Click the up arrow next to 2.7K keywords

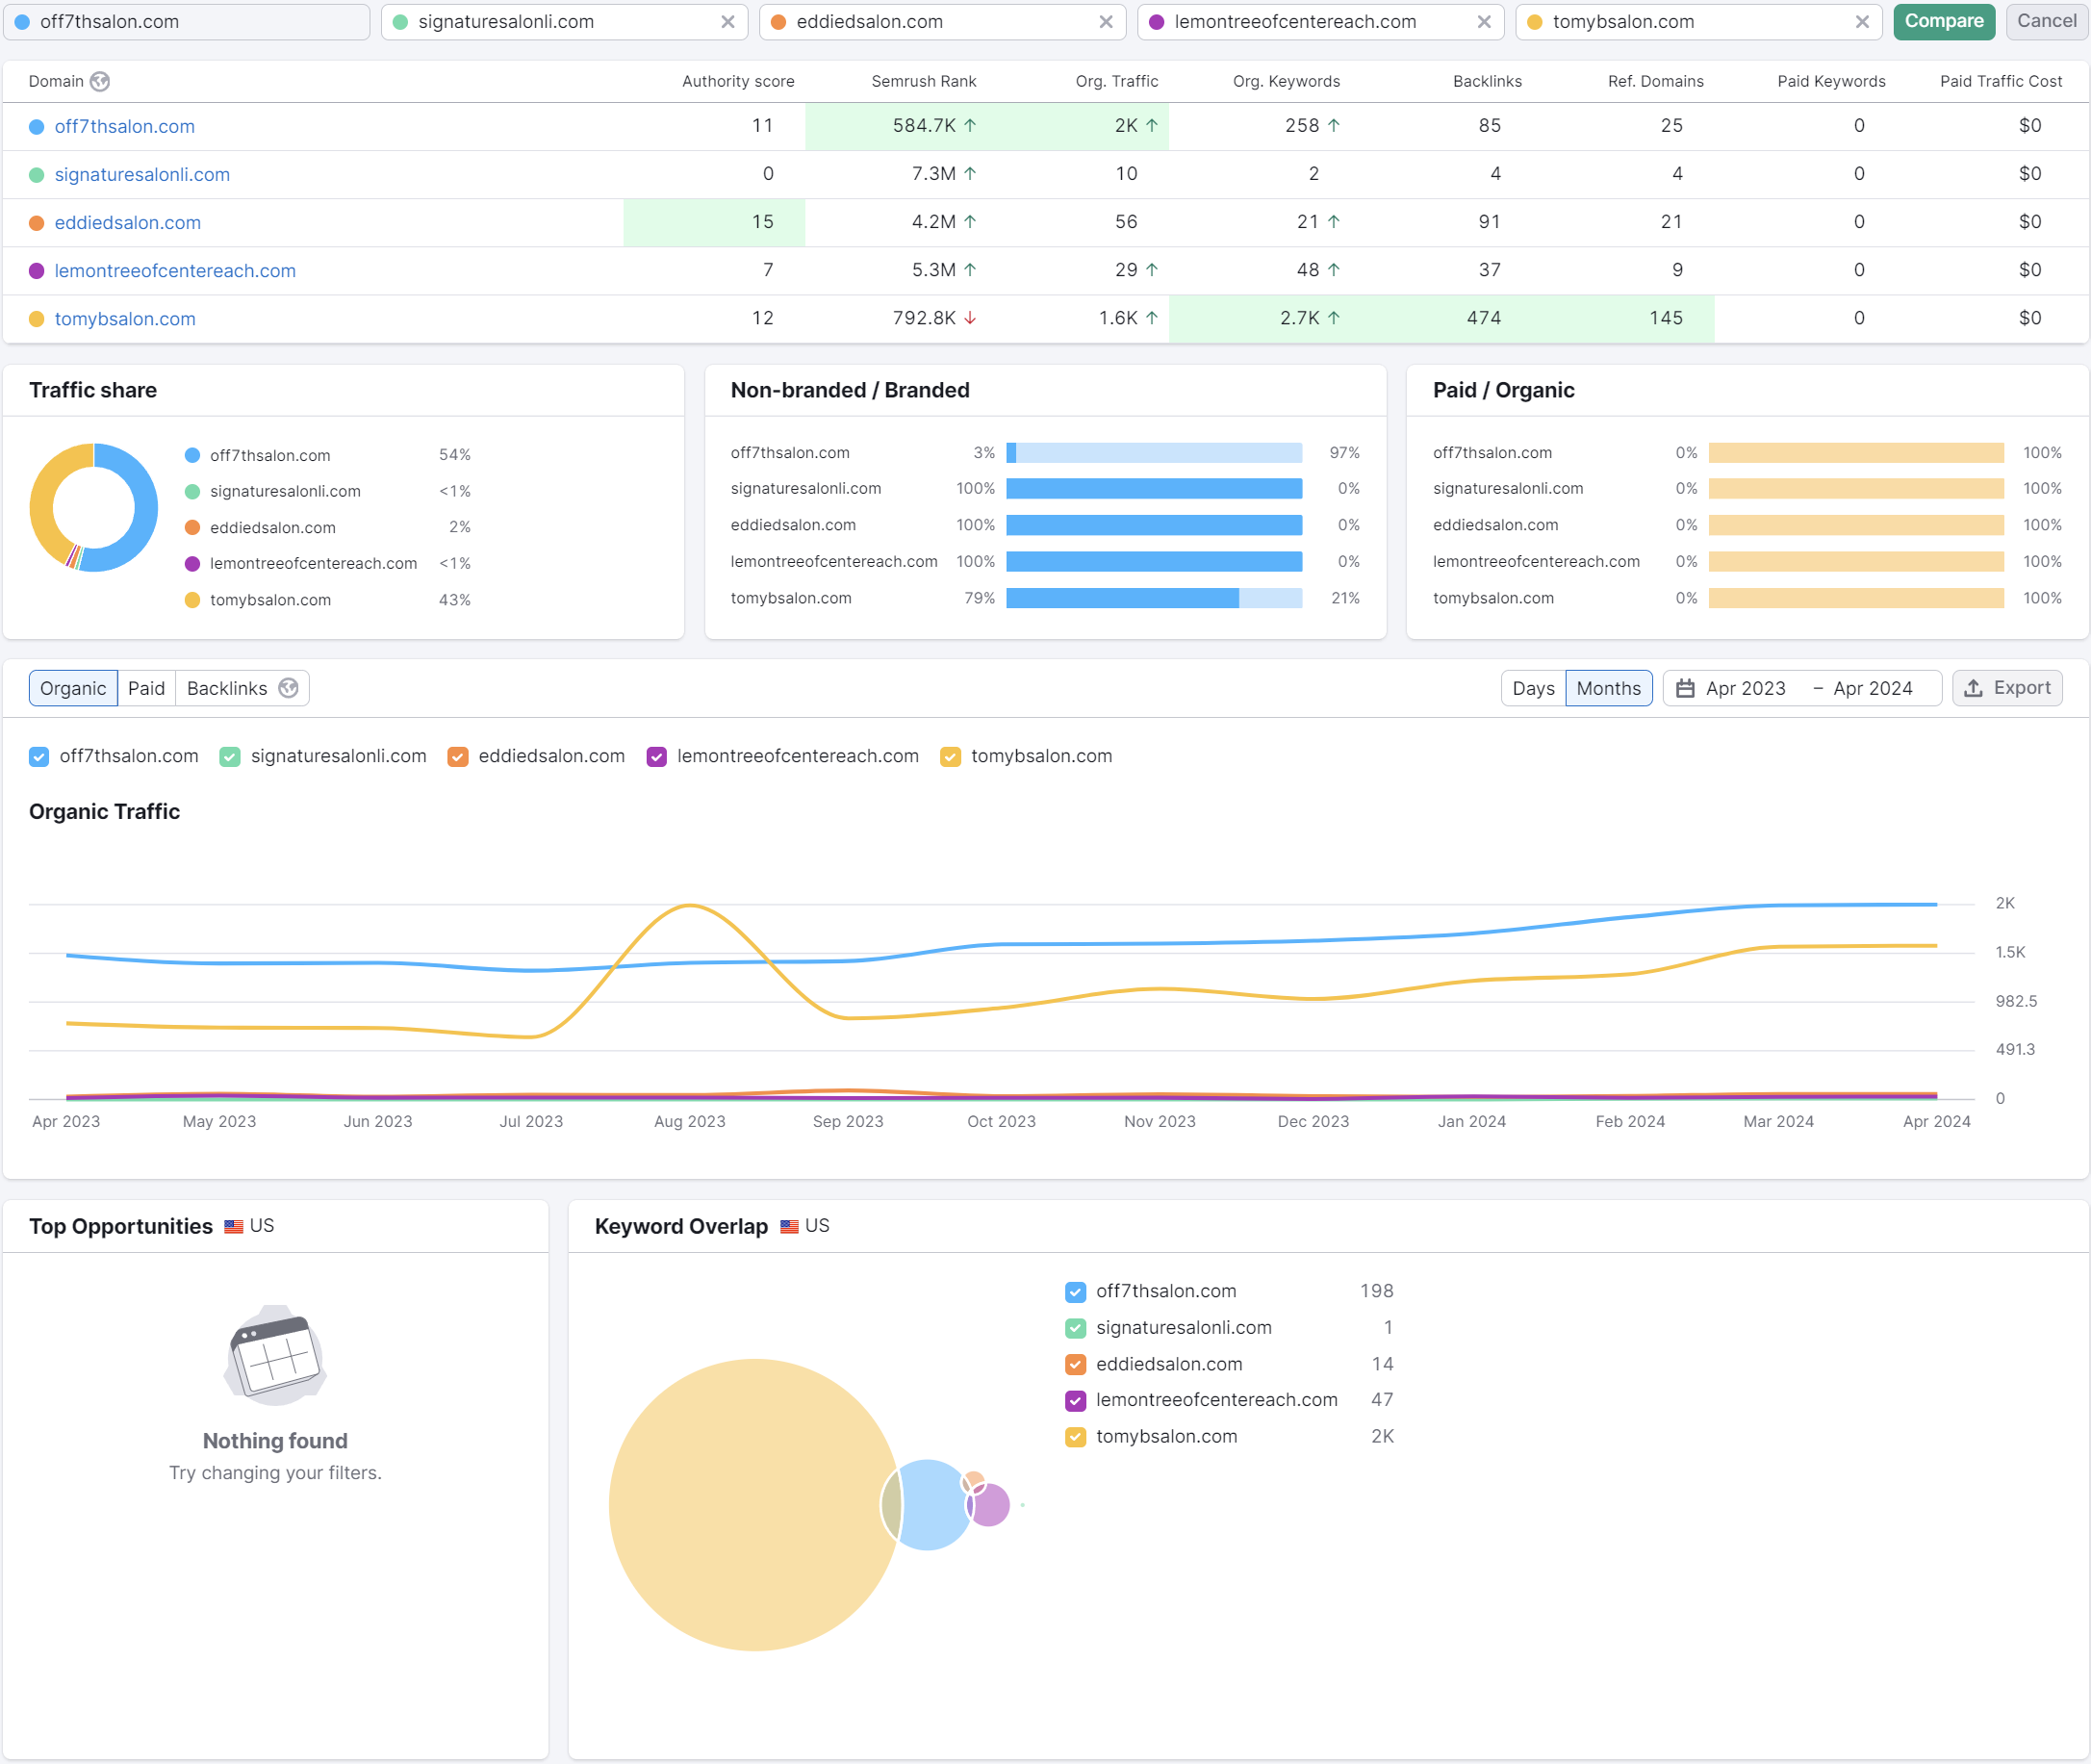pos(1334,318)
